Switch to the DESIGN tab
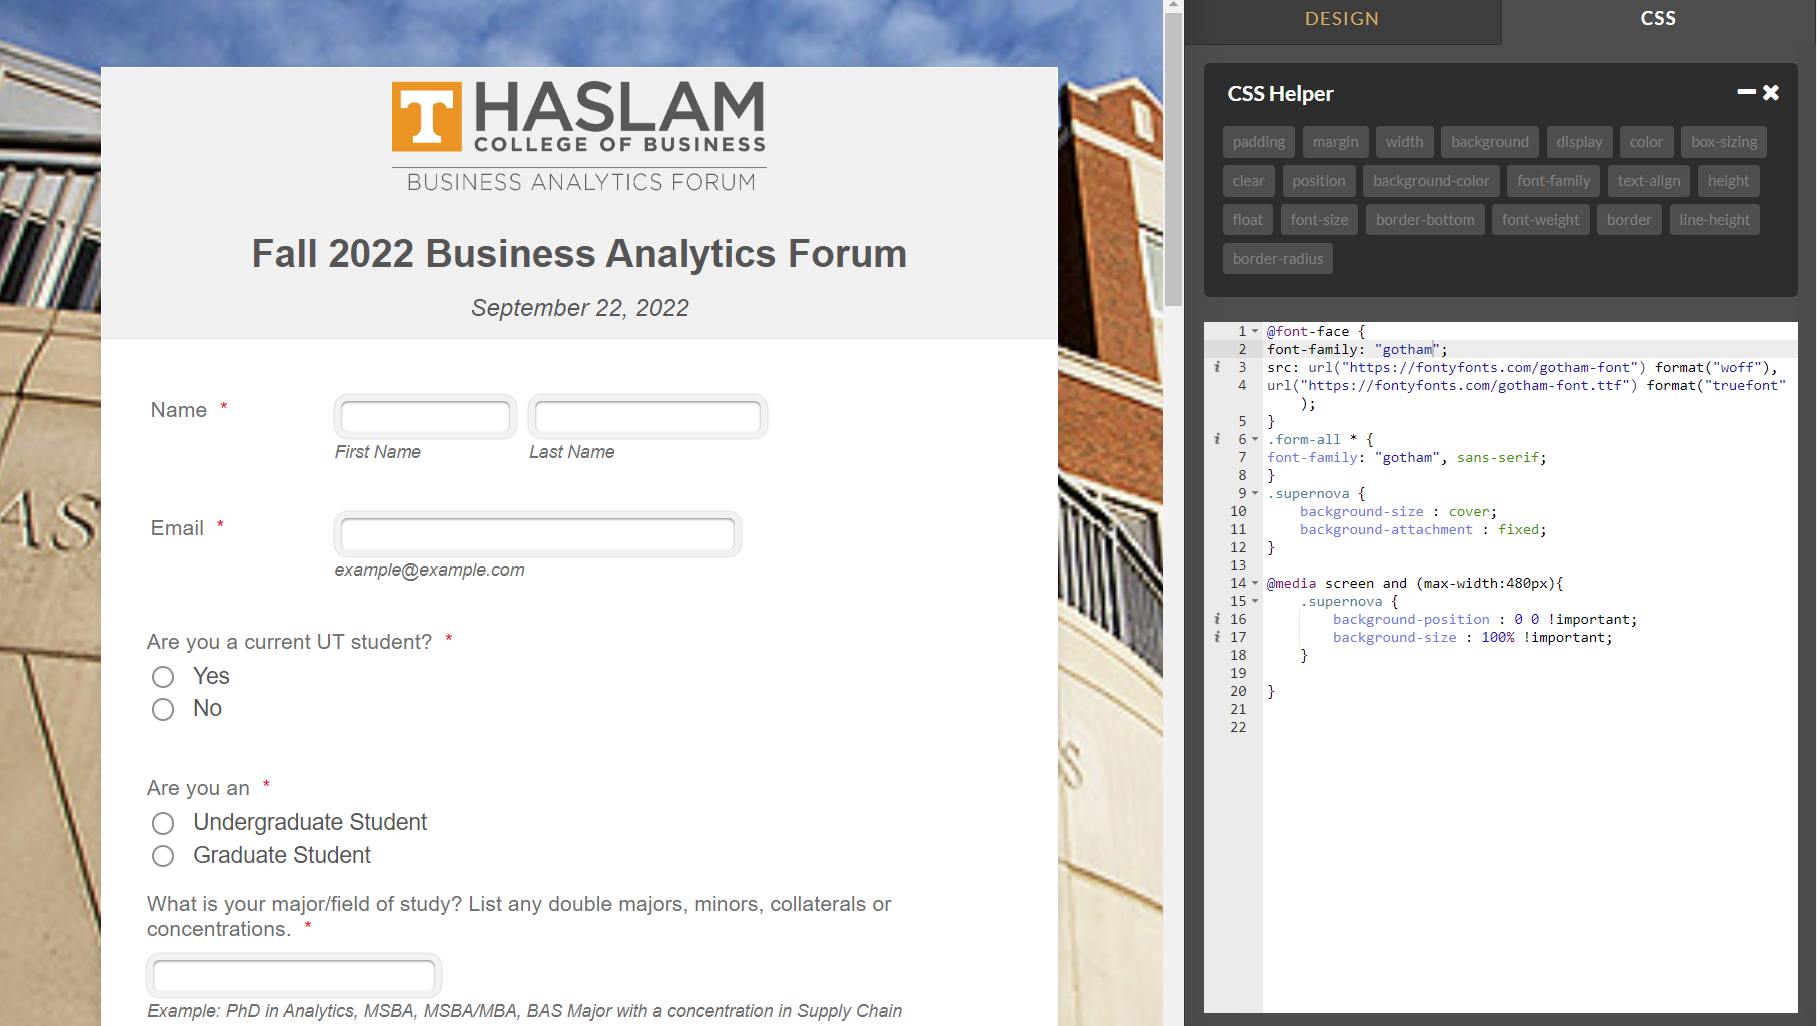Screen dimensions: 1817x1026 pyautogui.click(x=1341, y=19)
